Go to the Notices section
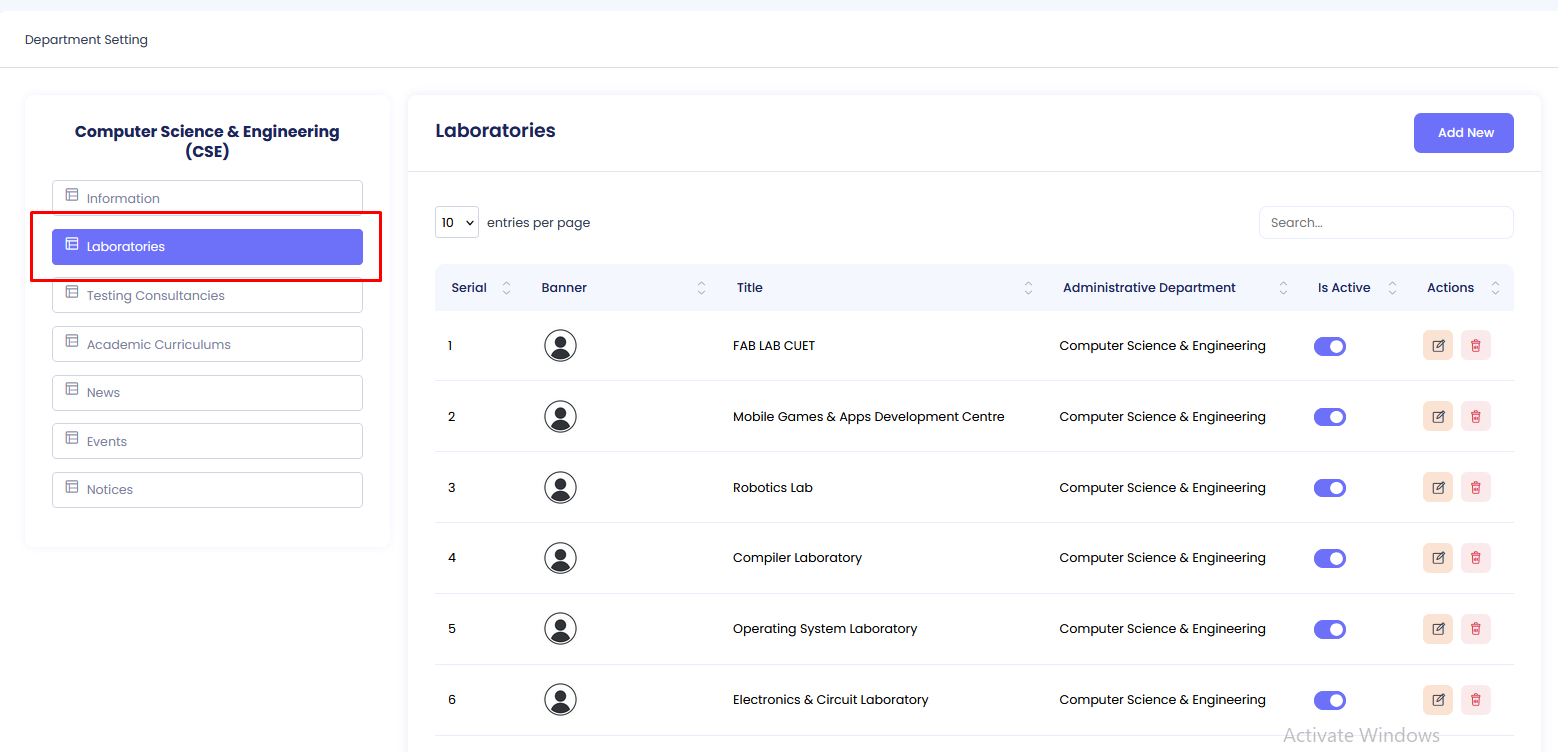Viewport: 1558px width, 752px height. (x=207, y=490)
